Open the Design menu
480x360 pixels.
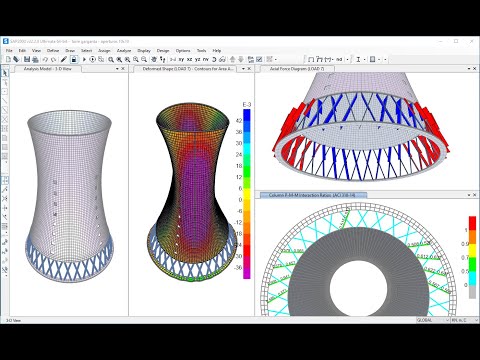coord(163,51)
